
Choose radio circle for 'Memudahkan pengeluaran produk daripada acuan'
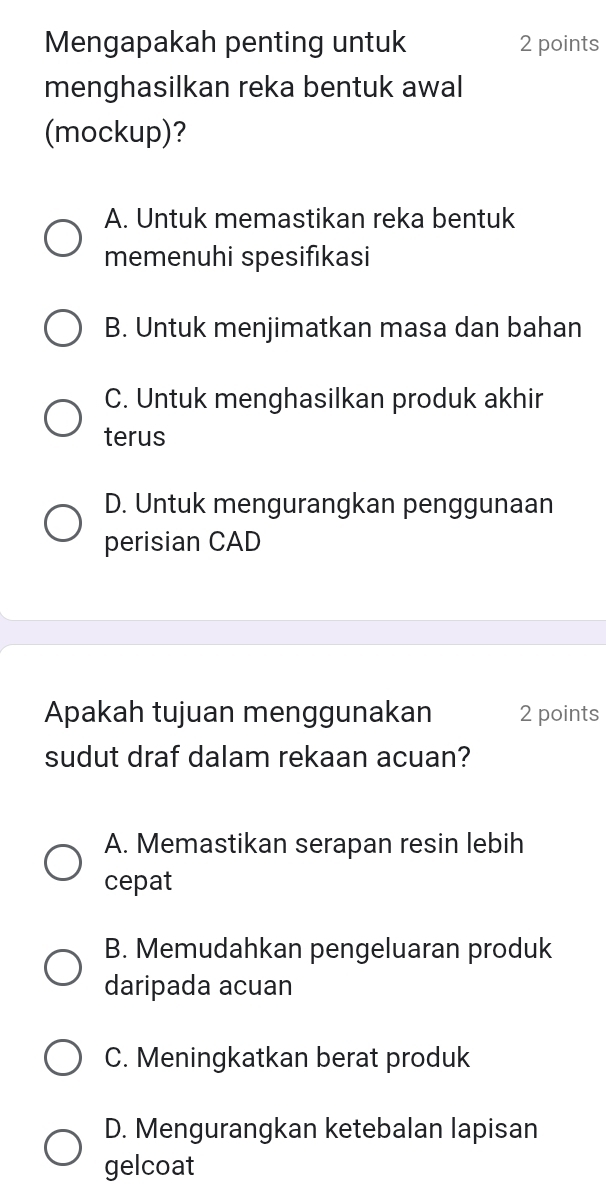(x=62, y=967)
